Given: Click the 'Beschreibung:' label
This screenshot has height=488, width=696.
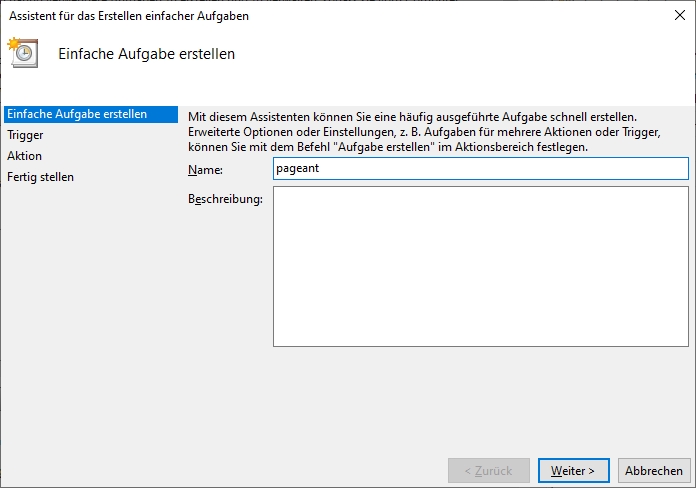Looking at the screenshot, I should 225,199.
